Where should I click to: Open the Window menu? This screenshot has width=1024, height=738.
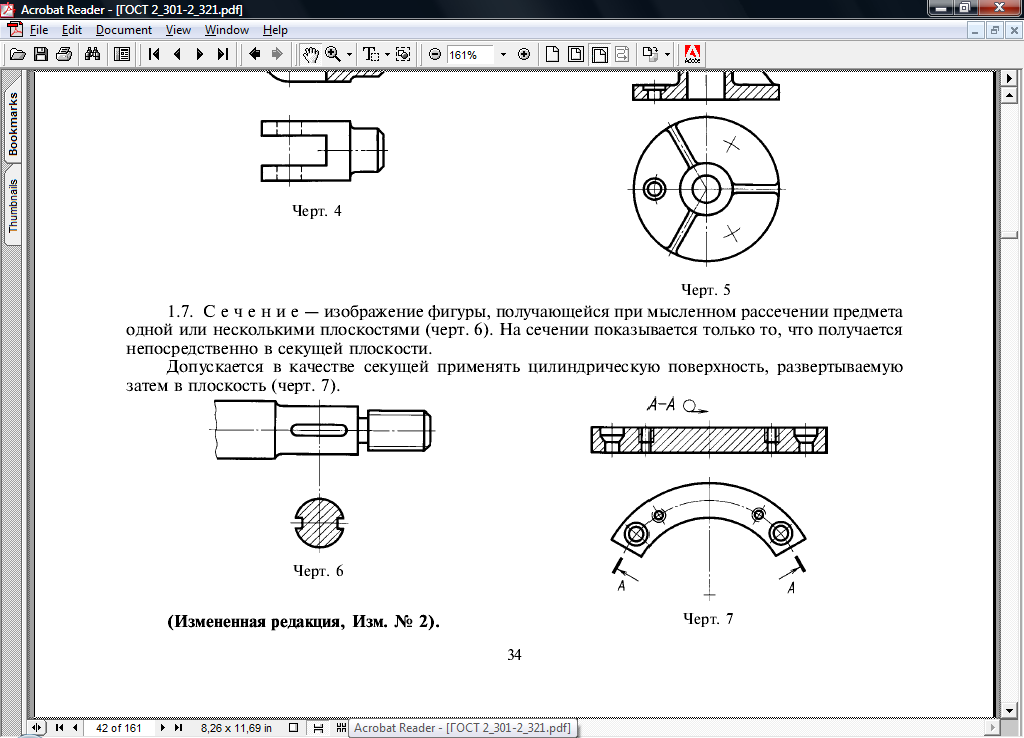(227, 30)
